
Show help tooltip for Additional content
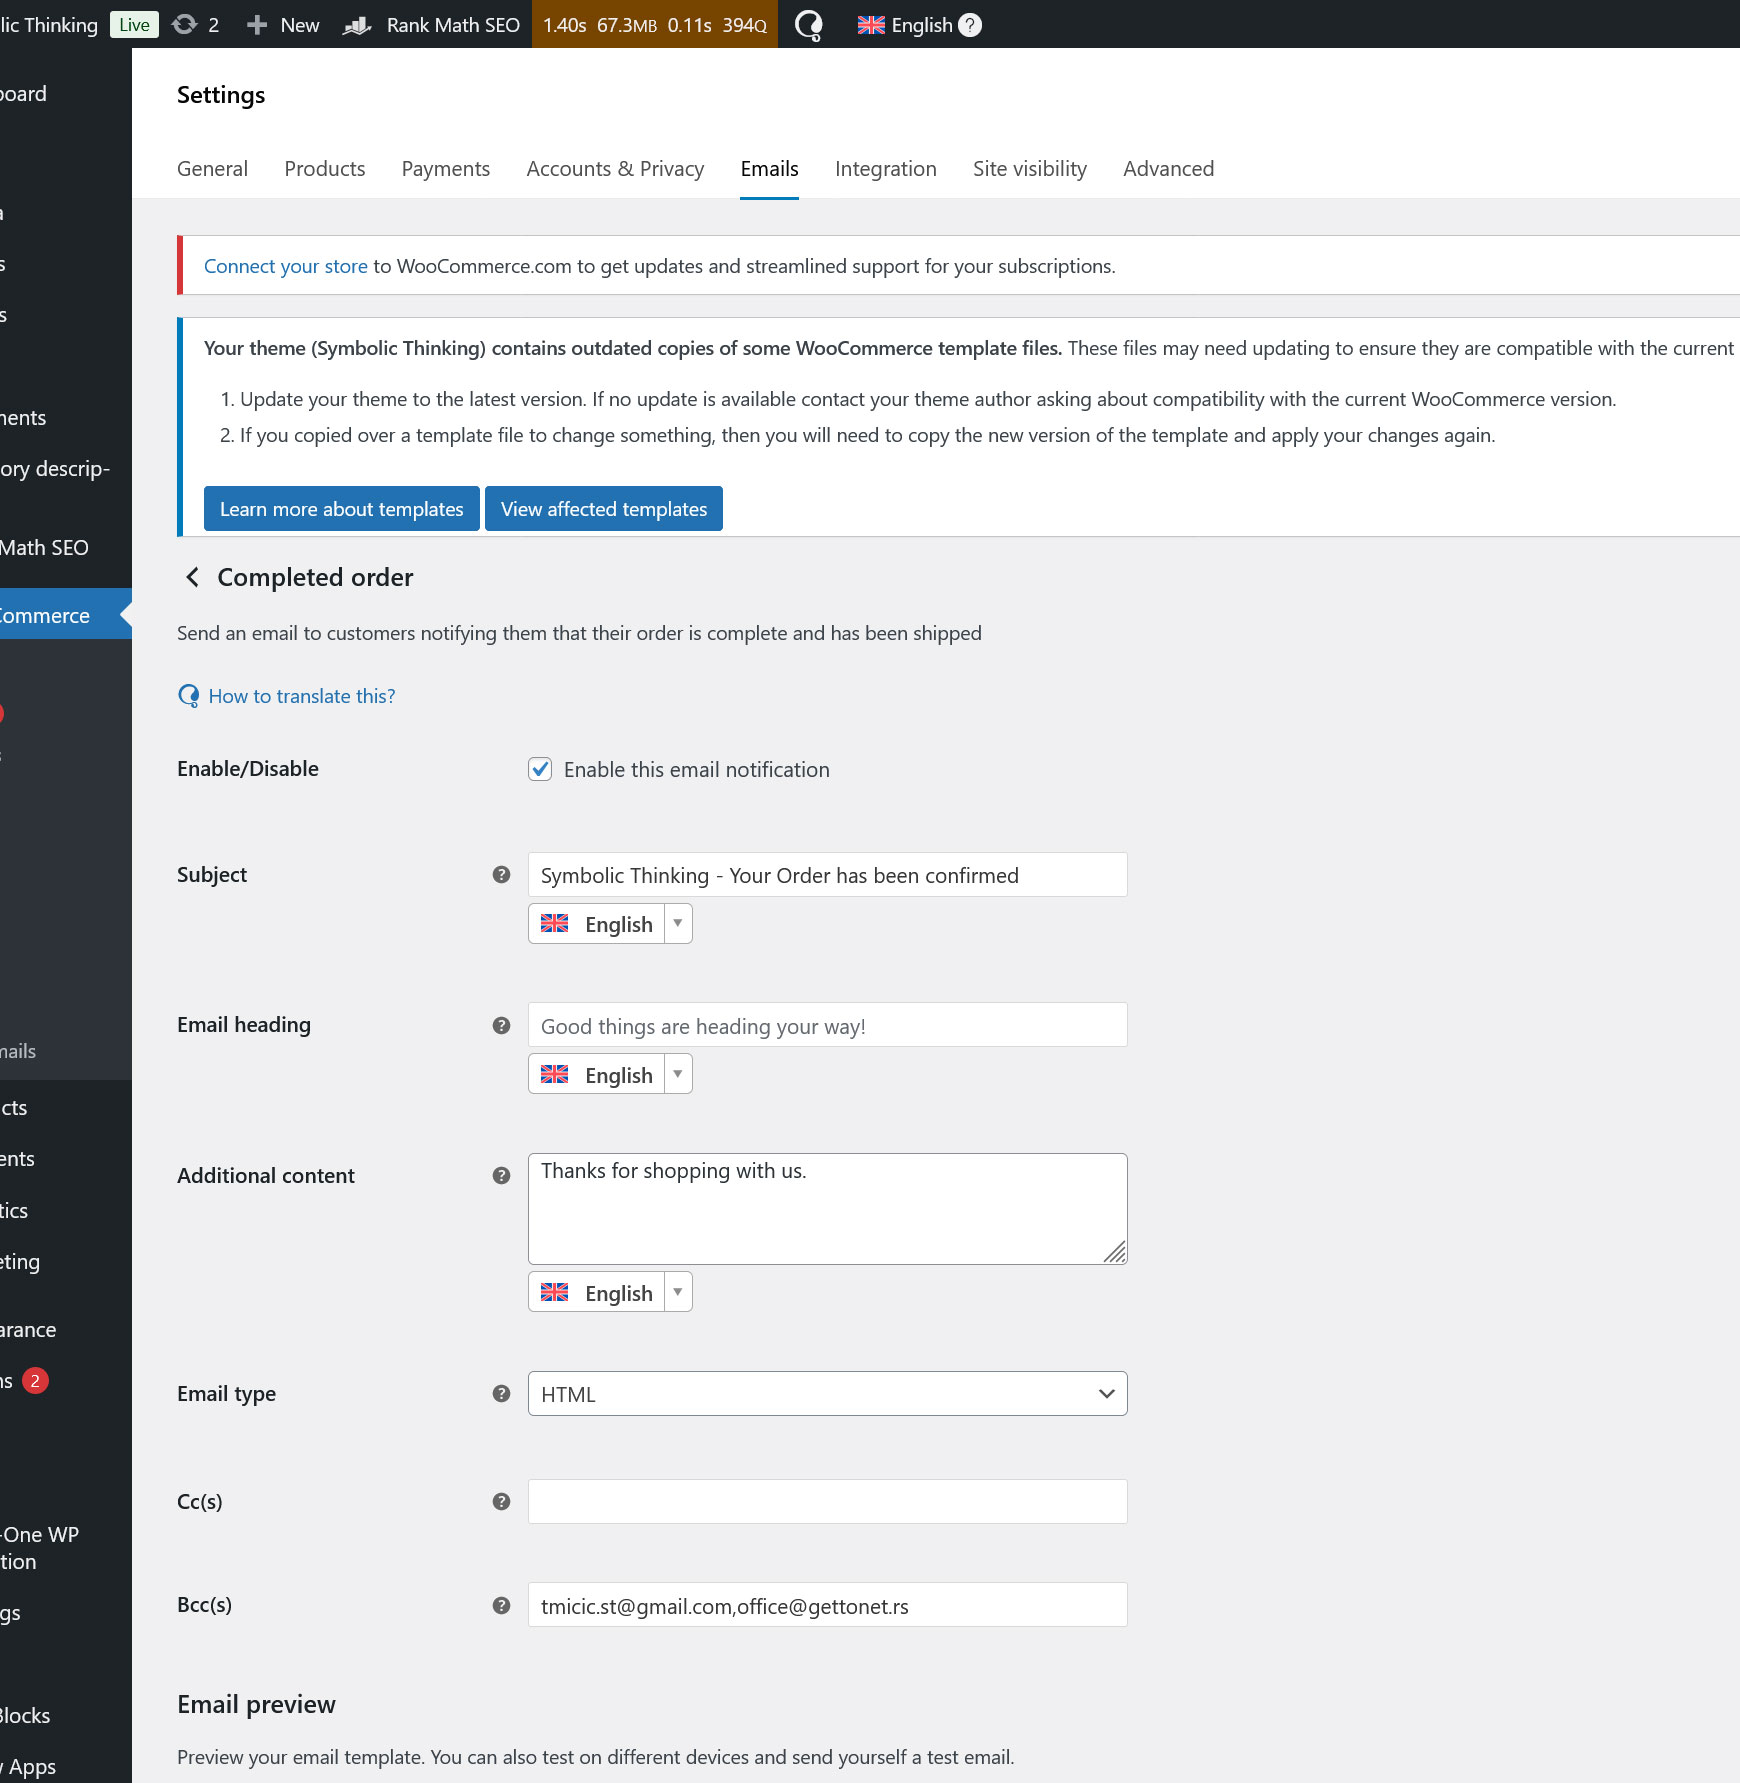pos(502,1175)
